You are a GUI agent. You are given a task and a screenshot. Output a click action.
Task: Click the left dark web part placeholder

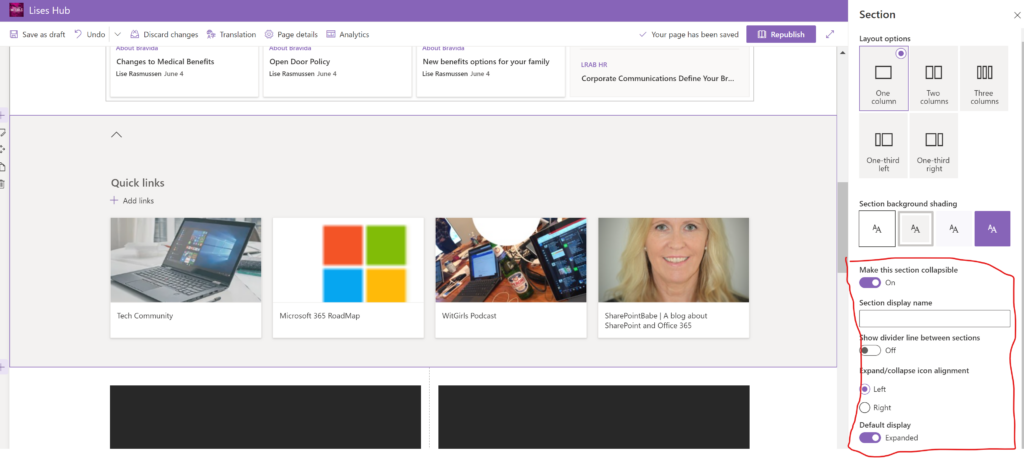[265, 417]
